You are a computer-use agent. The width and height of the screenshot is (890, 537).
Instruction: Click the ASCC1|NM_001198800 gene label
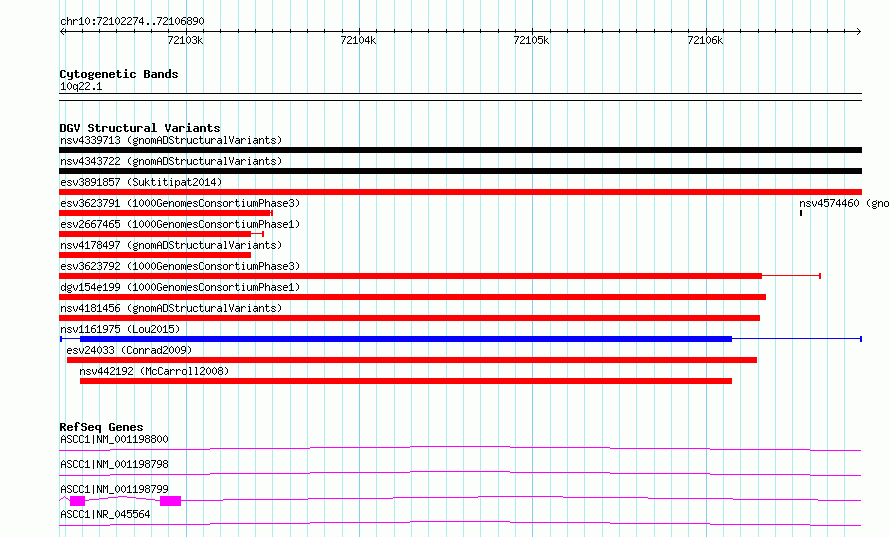(x=114, y=439)
